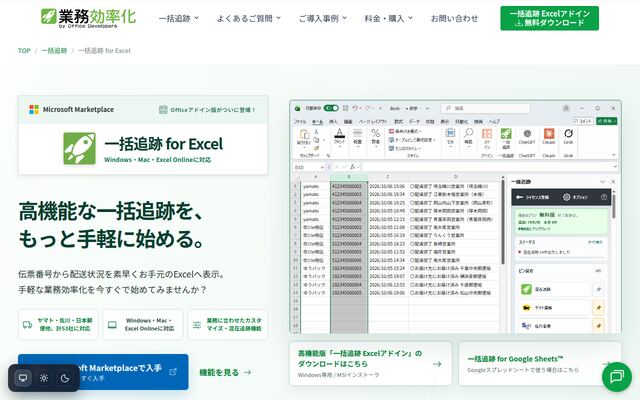Collapse the 一括追跡 task pane chevron
Image resolution: width=640 pixels, height=400 pixels.
(602, 182)
